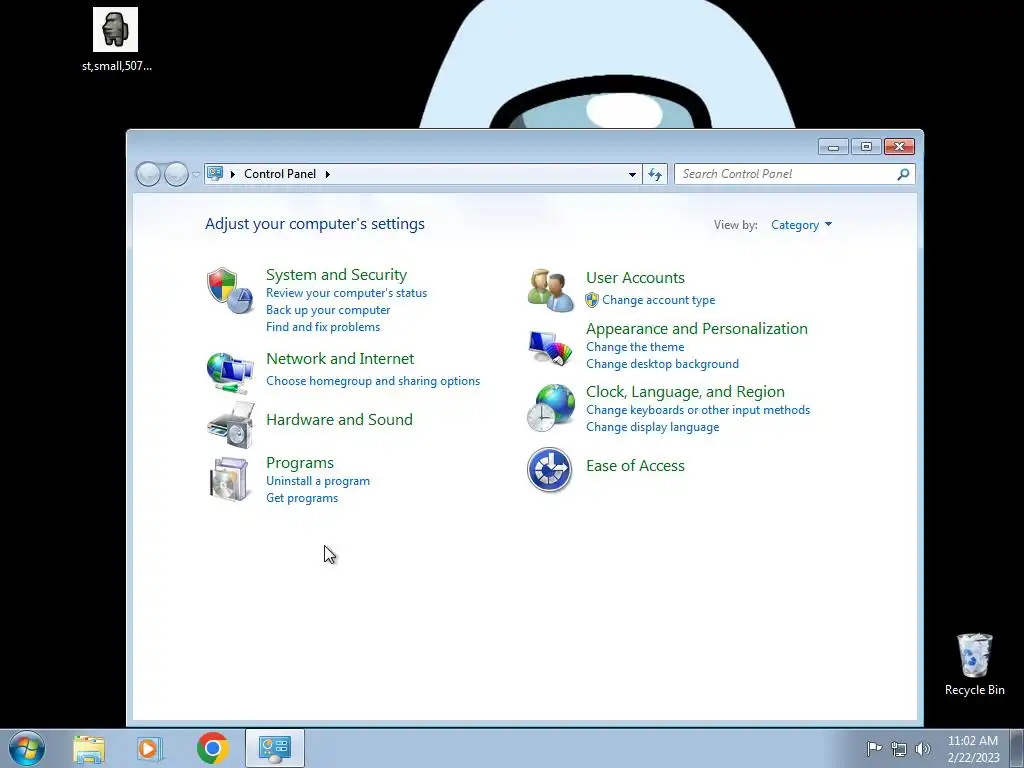Open the Windows Start menu

[x=27, y=748]
